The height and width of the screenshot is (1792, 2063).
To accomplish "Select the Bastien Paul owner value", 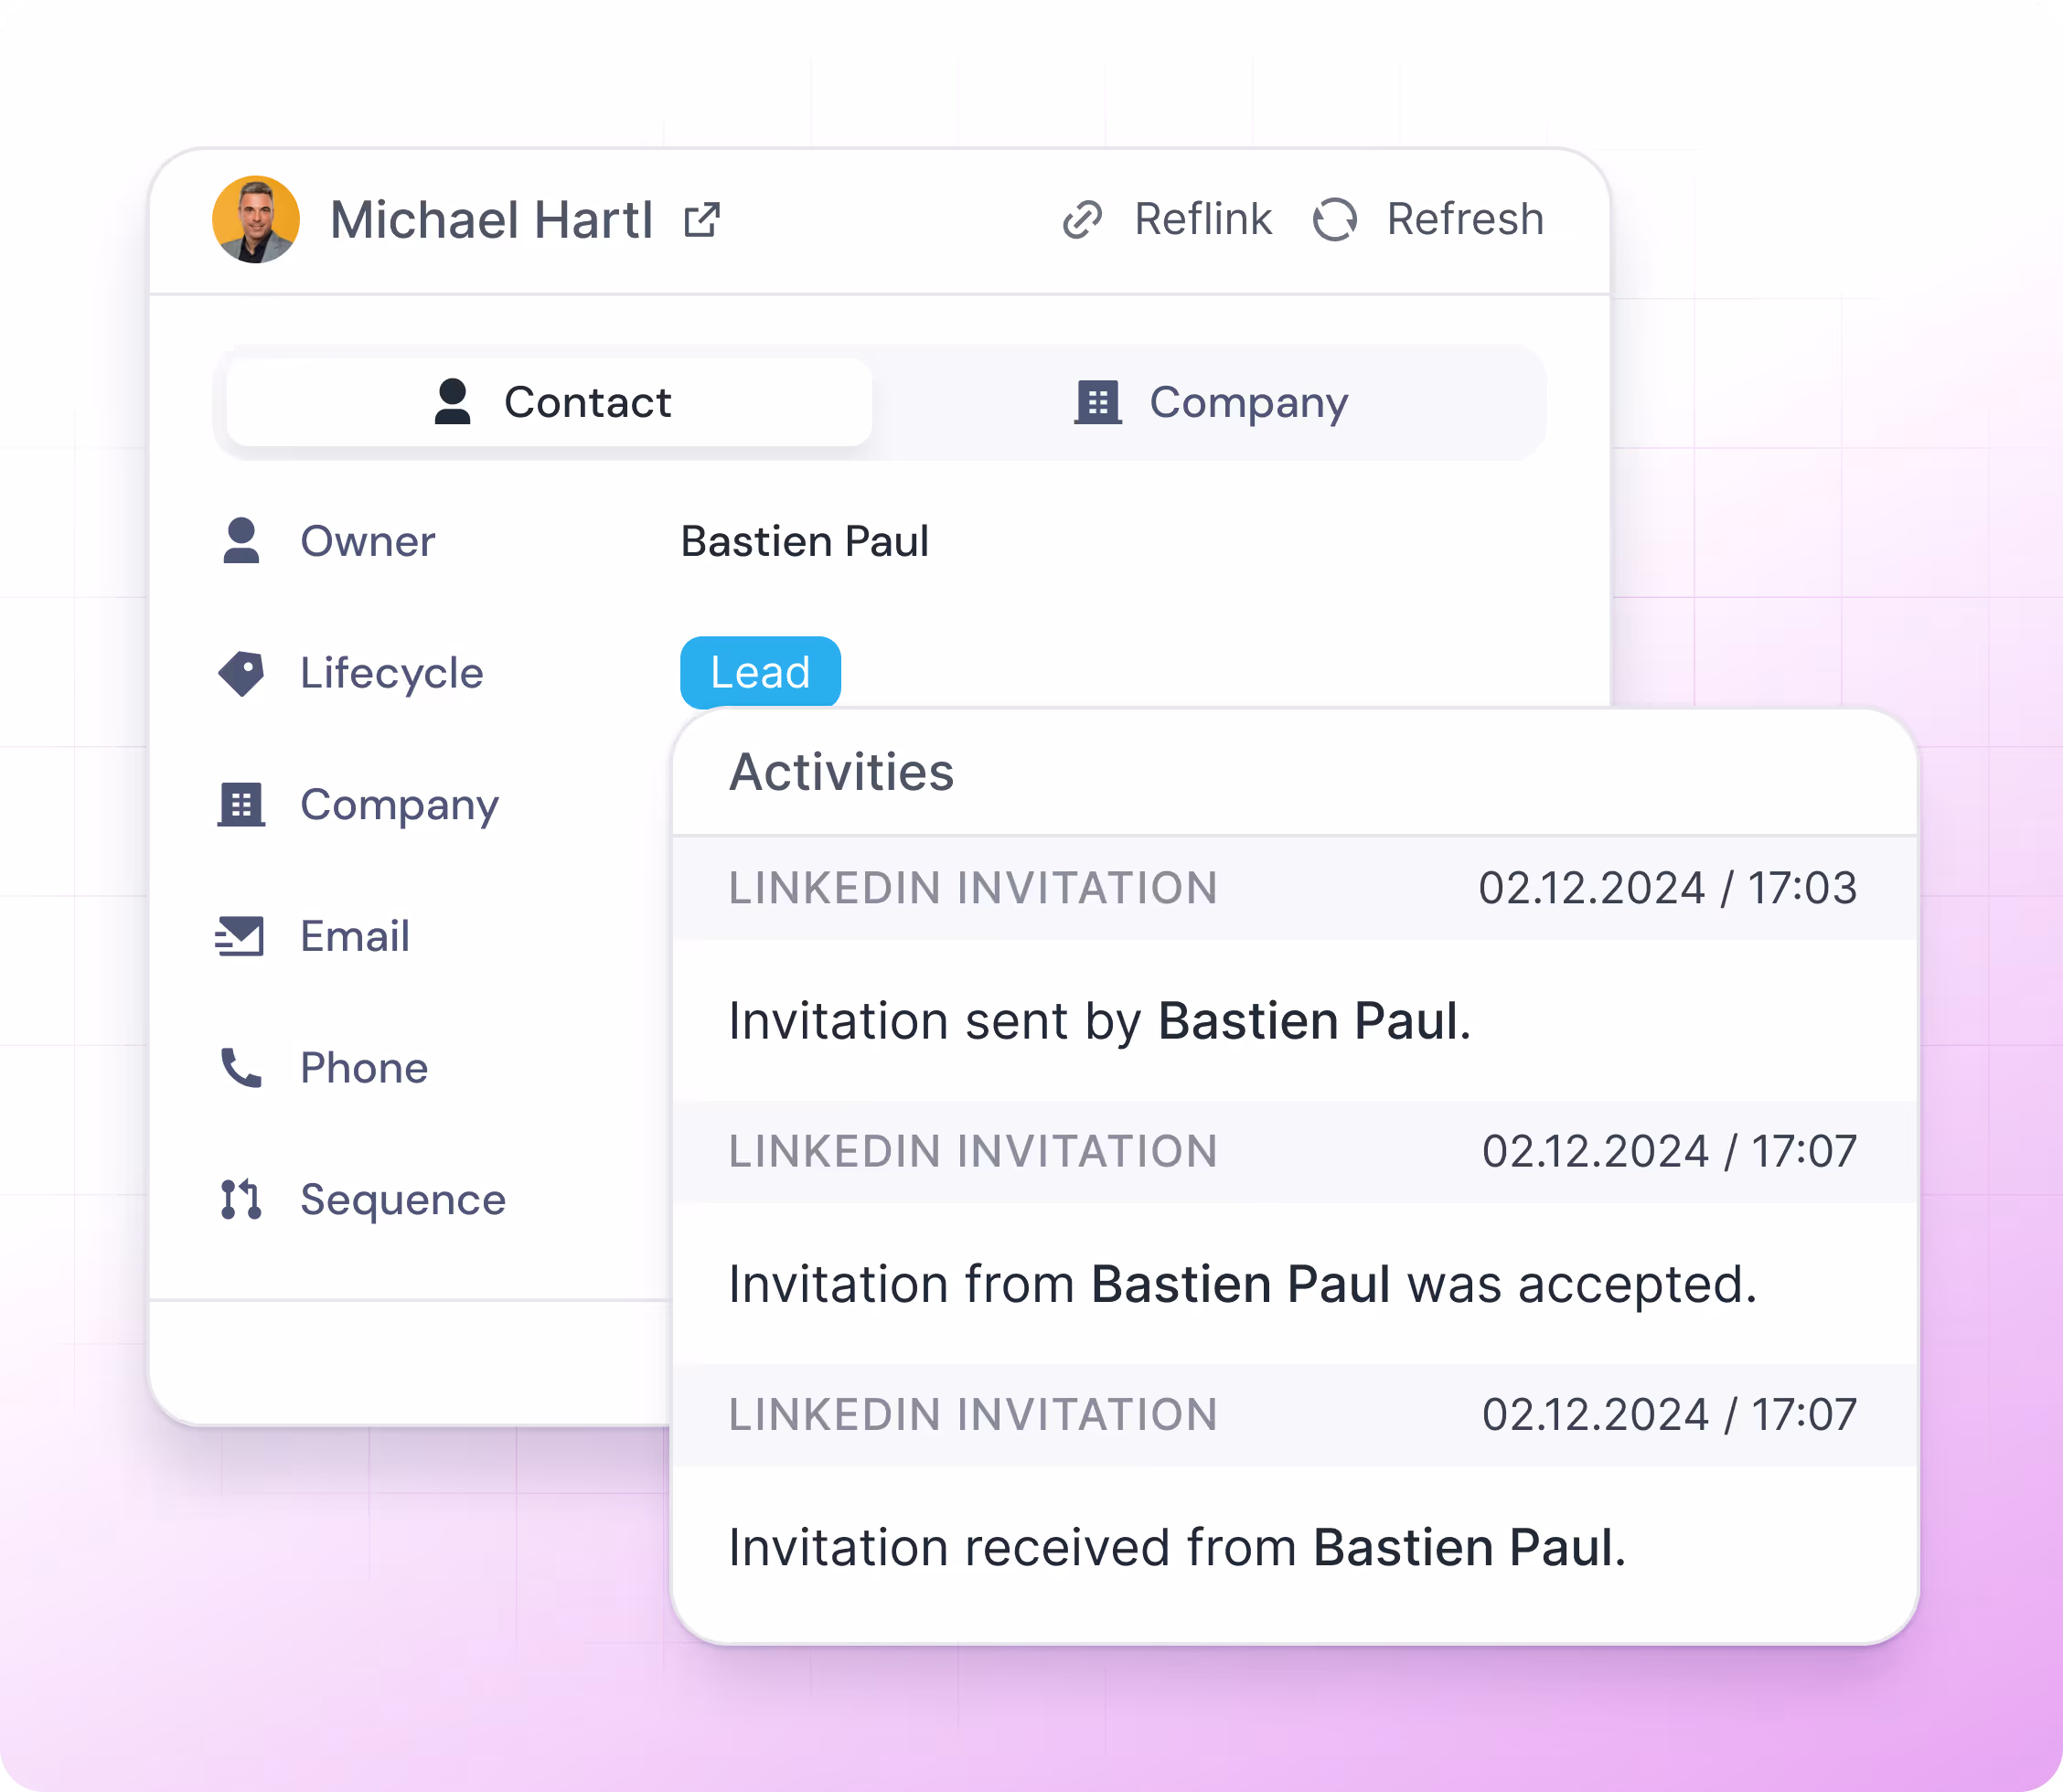I will (x=805, y=541).
